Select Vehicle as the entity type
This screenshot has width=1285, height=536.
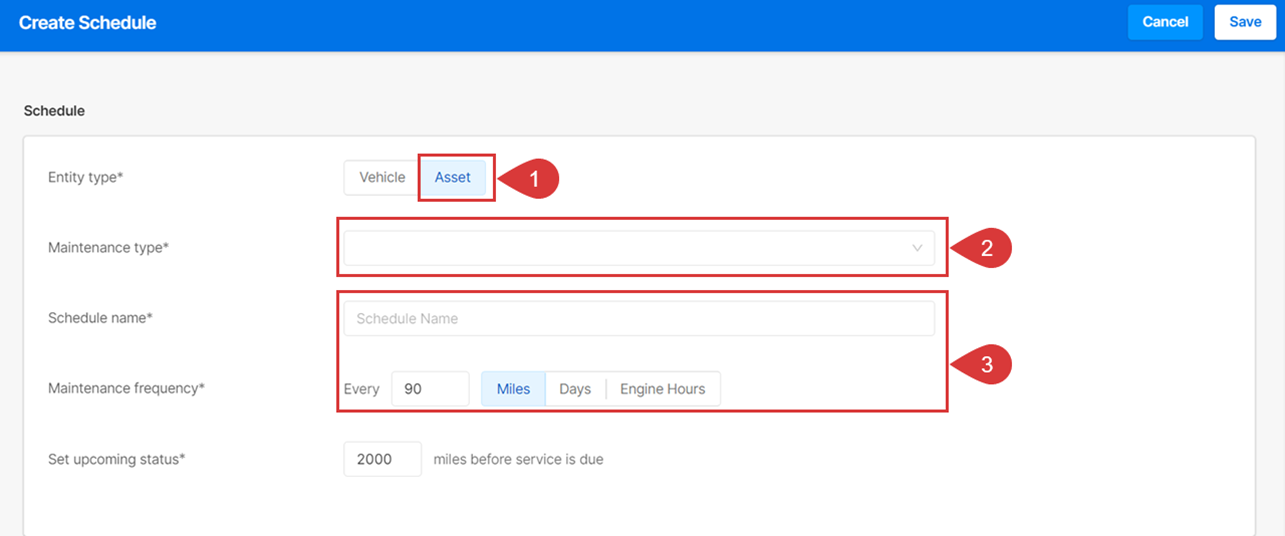(382, 177)
